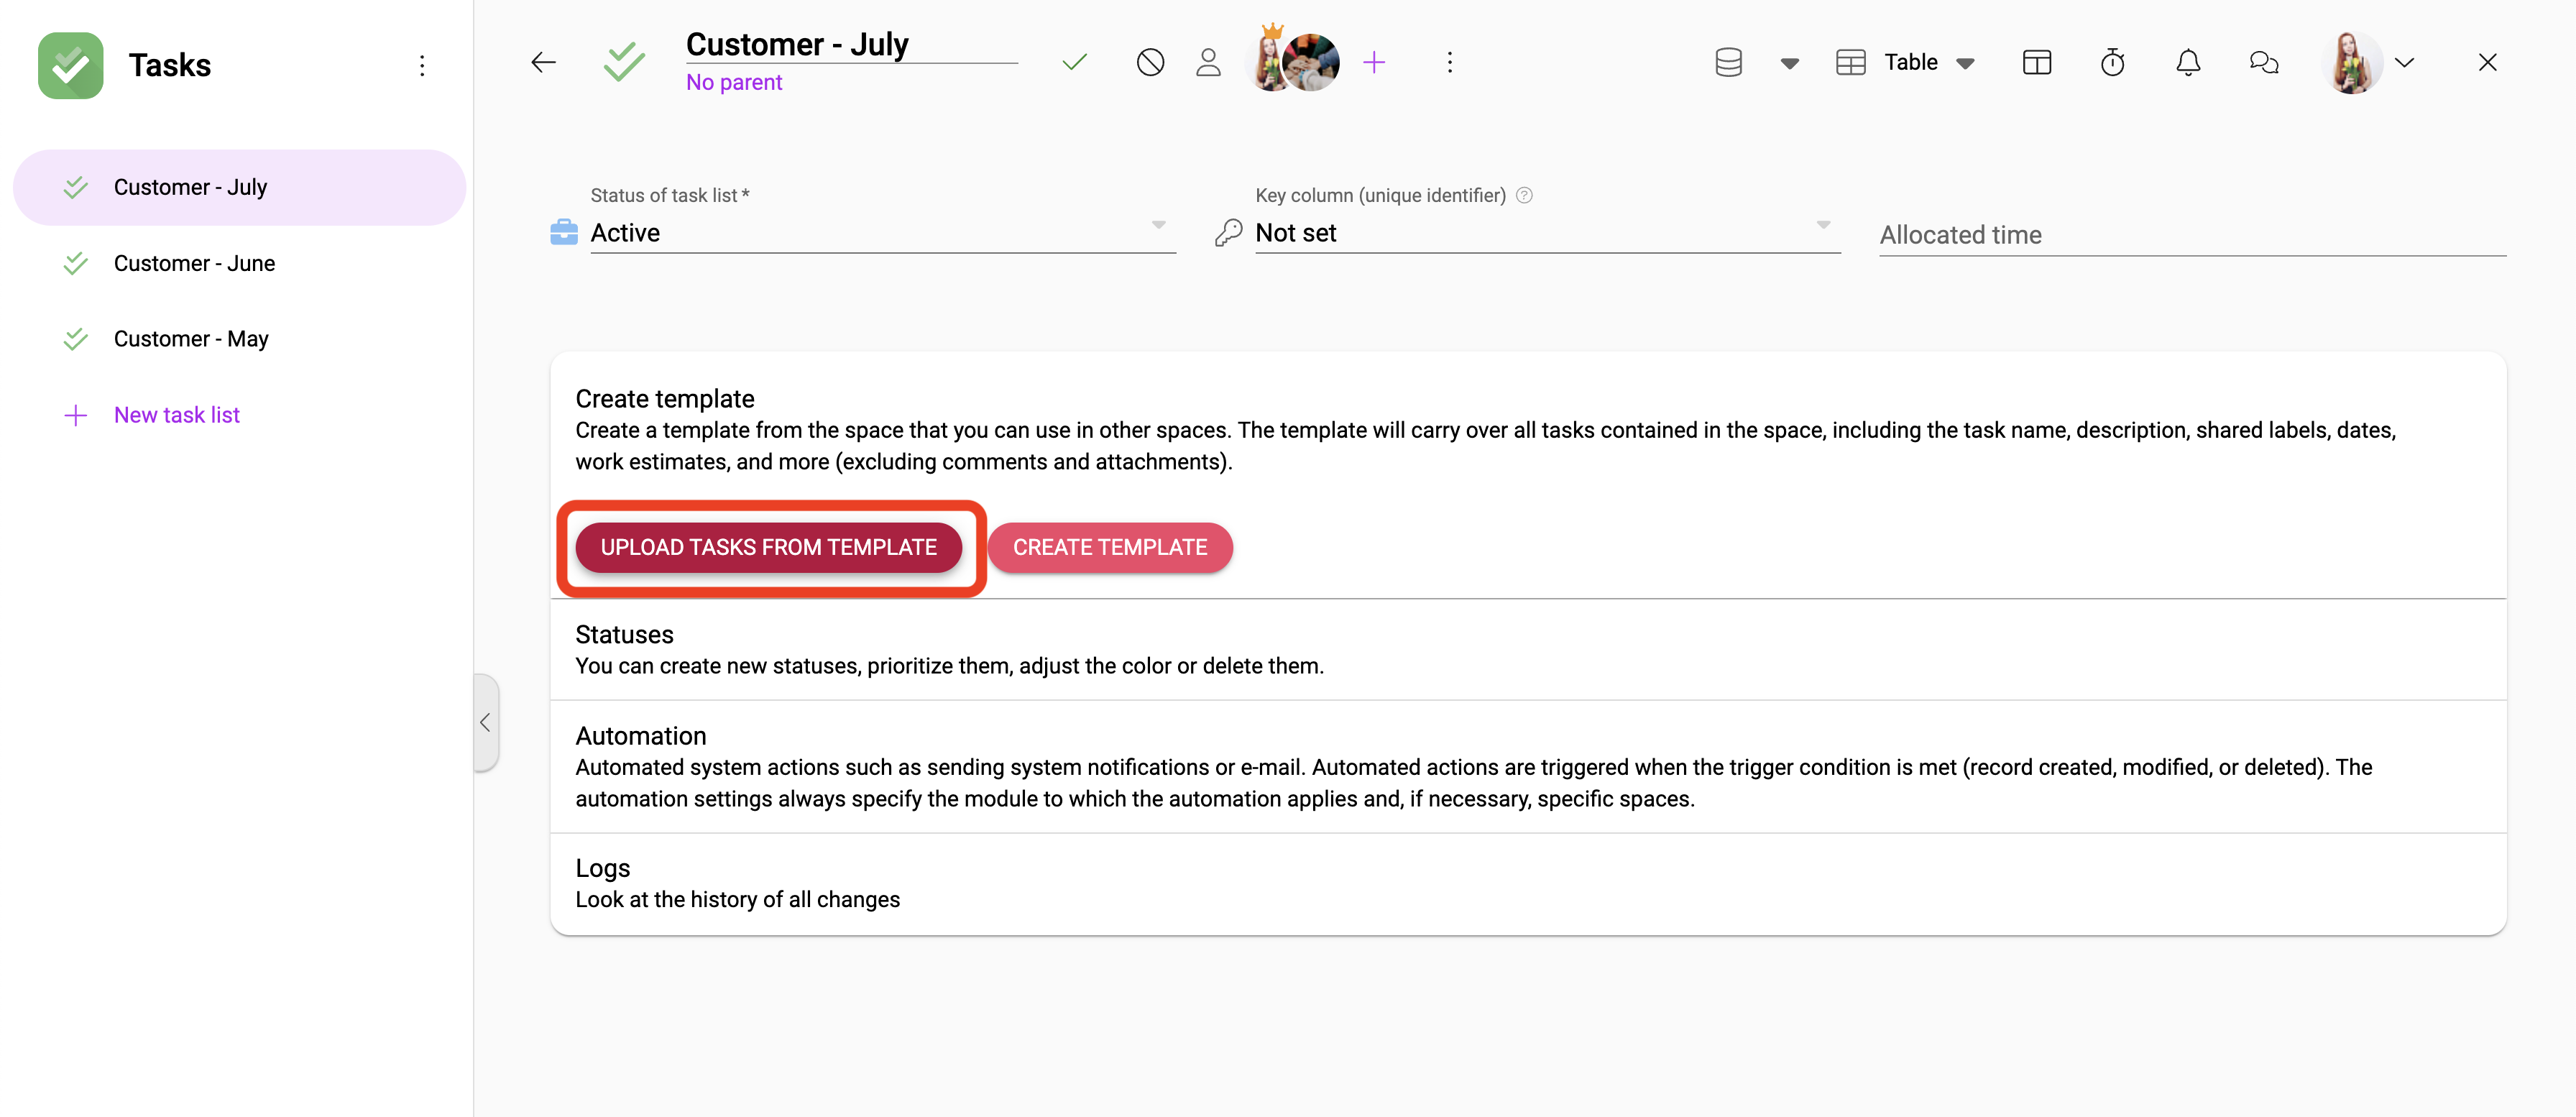Select Customer - June task list
The width and height of the screenshot is (2576, 1117).
[x=239, y=263]
